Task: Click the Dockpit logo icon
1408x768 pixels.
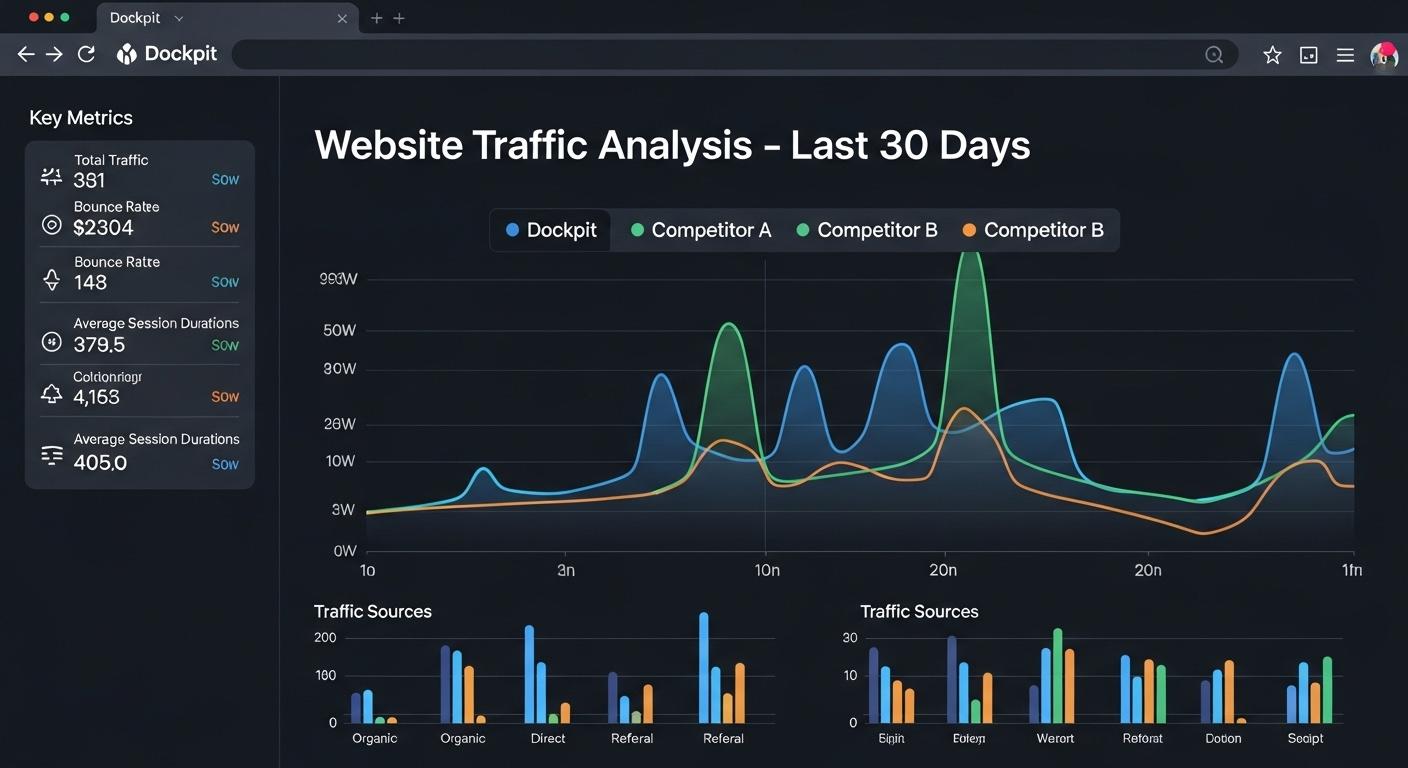Action: [x=127, y=54]
